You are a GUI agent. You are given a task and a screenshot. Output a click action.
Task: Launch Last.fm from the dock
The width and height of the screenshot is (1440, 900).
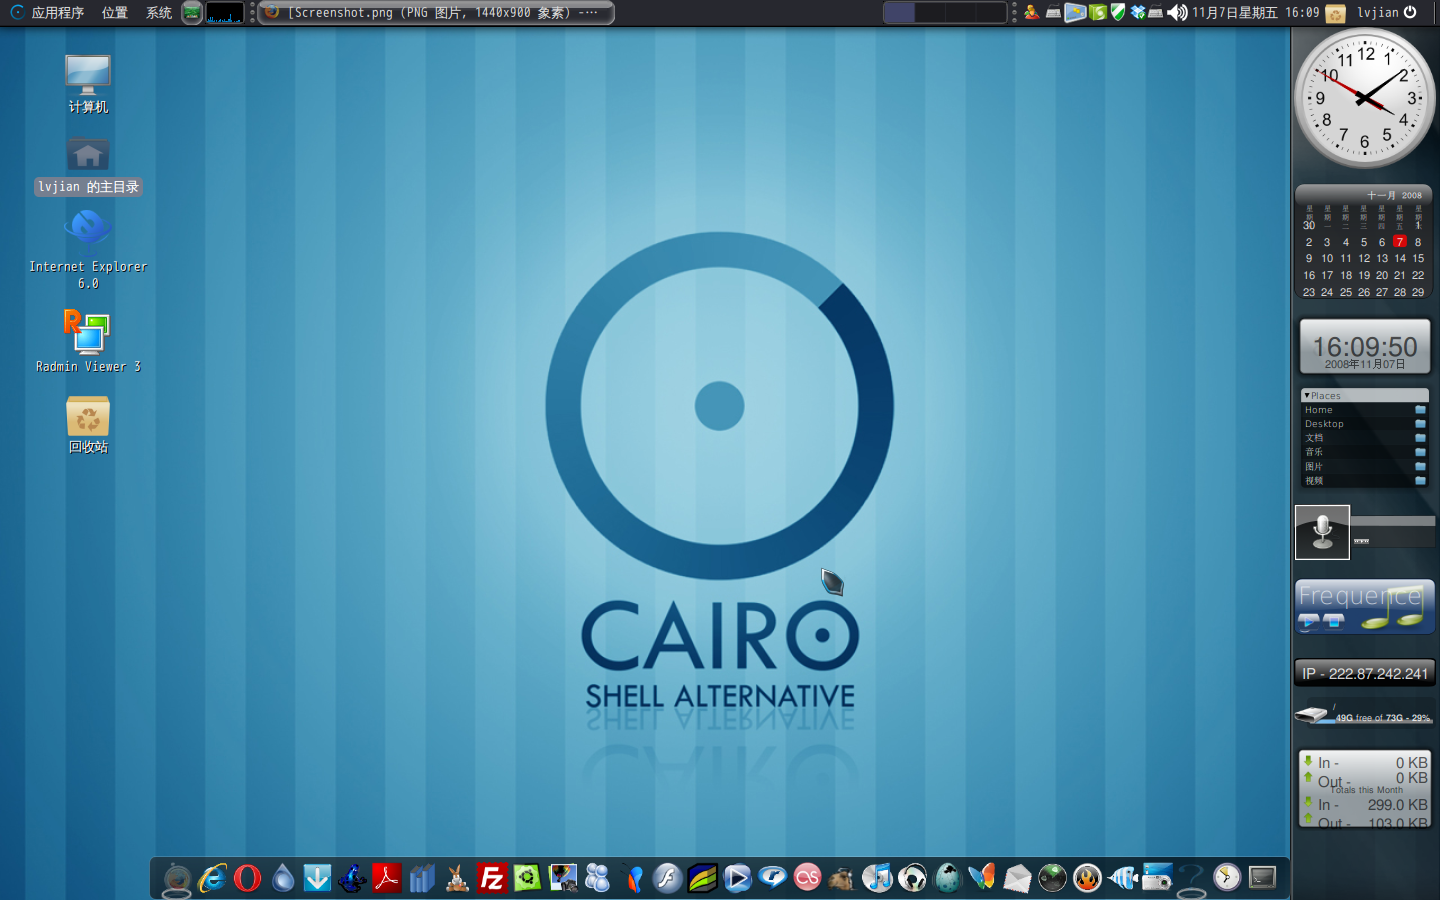807,878
